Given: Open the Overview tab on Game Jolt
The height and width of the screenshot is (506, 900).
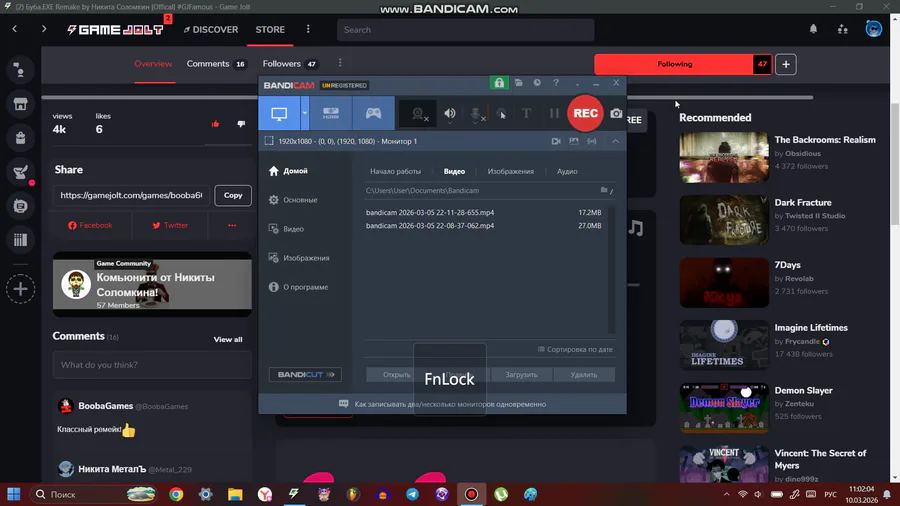Looking at the screenshot, I should [x=153, y=64].
